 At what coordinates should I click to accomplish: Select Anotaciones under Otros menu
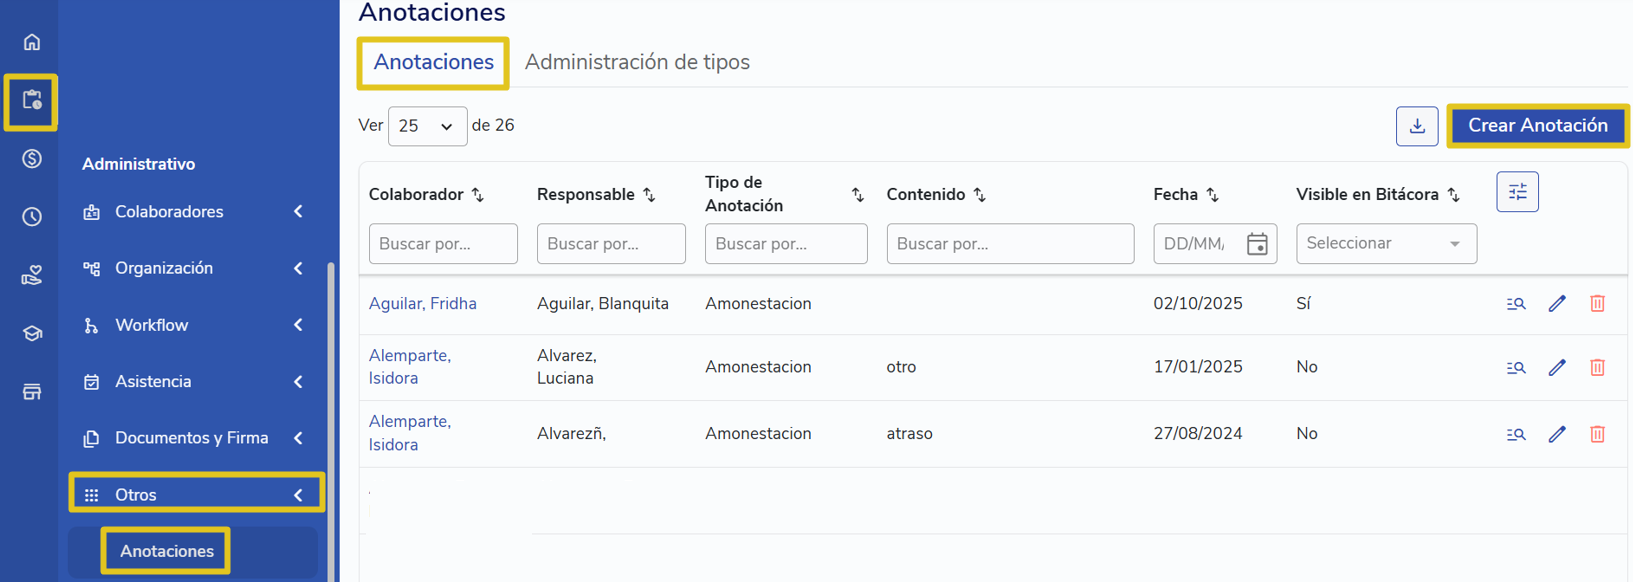[167, 551]
